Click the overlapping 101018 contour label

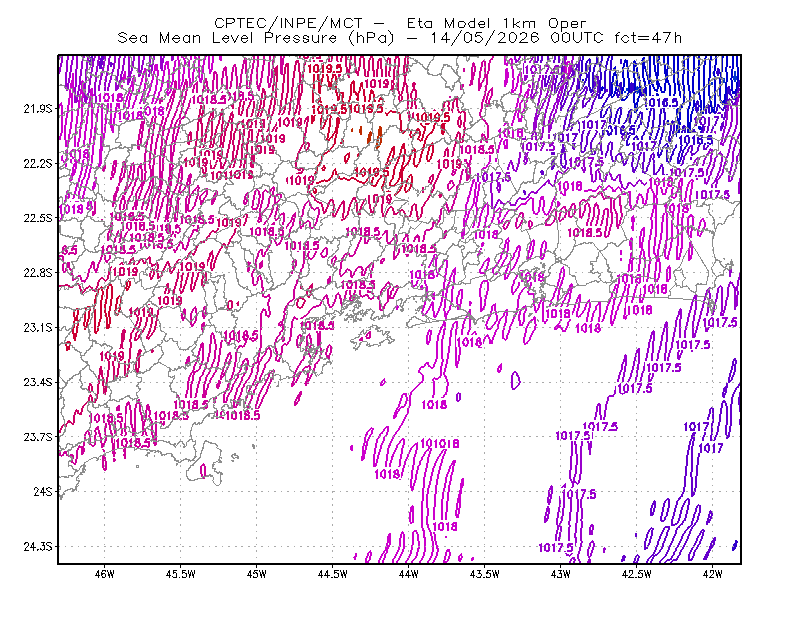point(439,444)
